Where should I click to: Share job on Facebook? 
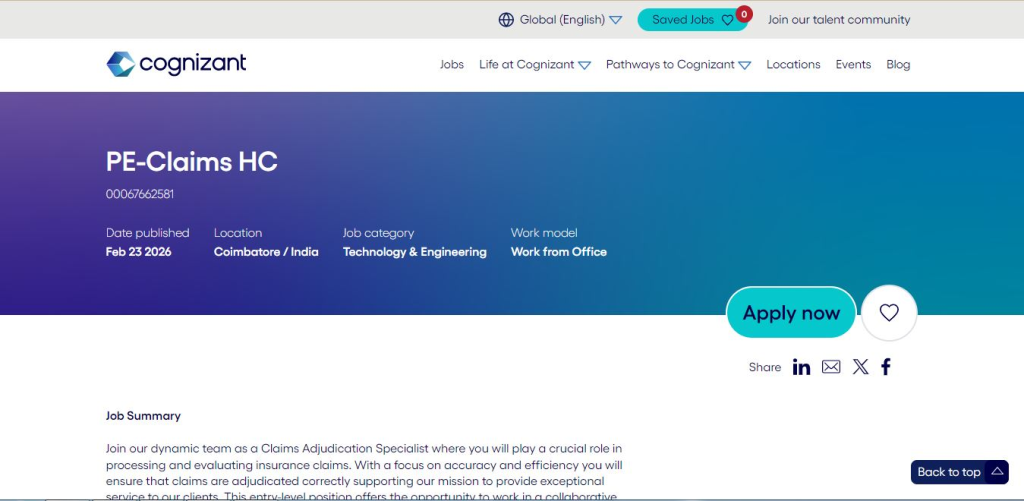pos(886,367)
